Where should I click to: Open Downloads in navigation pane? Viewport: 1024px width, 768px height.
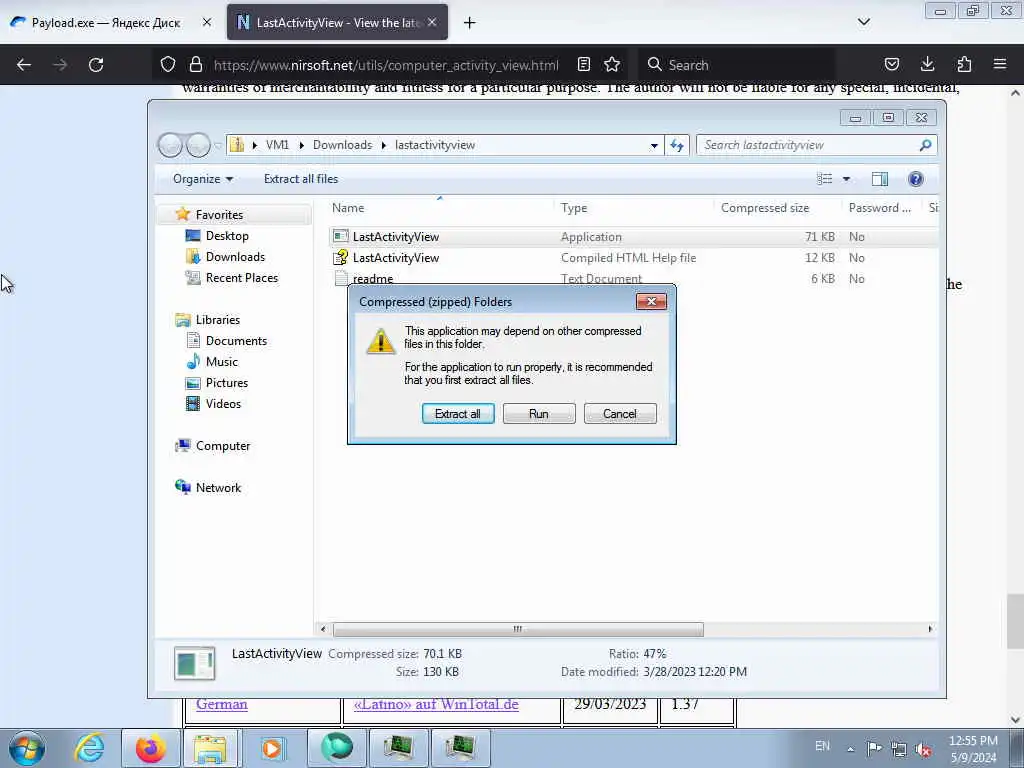(235, 257)
